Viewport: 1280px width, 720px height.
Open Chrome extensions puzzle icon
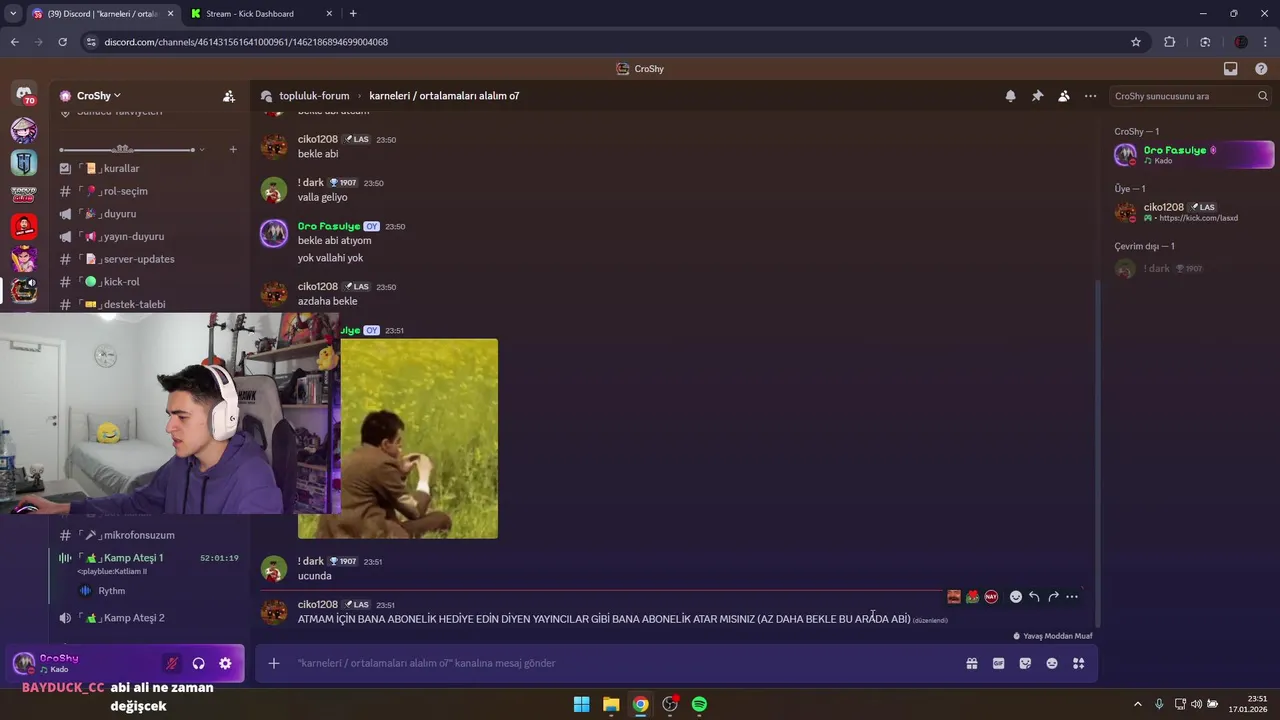click(x=1170, y=42)
